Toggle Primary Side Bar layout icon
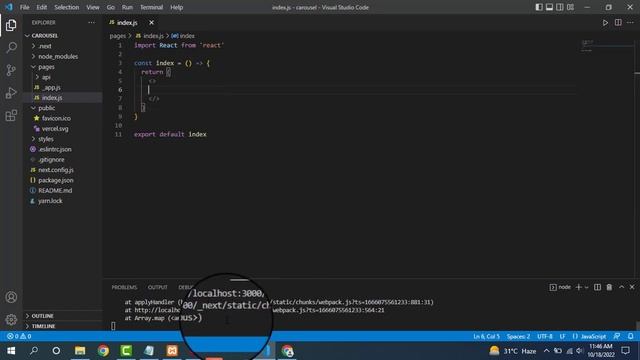Image resolution: width=640 pixels, height=360 pixels. pos(539,7)
